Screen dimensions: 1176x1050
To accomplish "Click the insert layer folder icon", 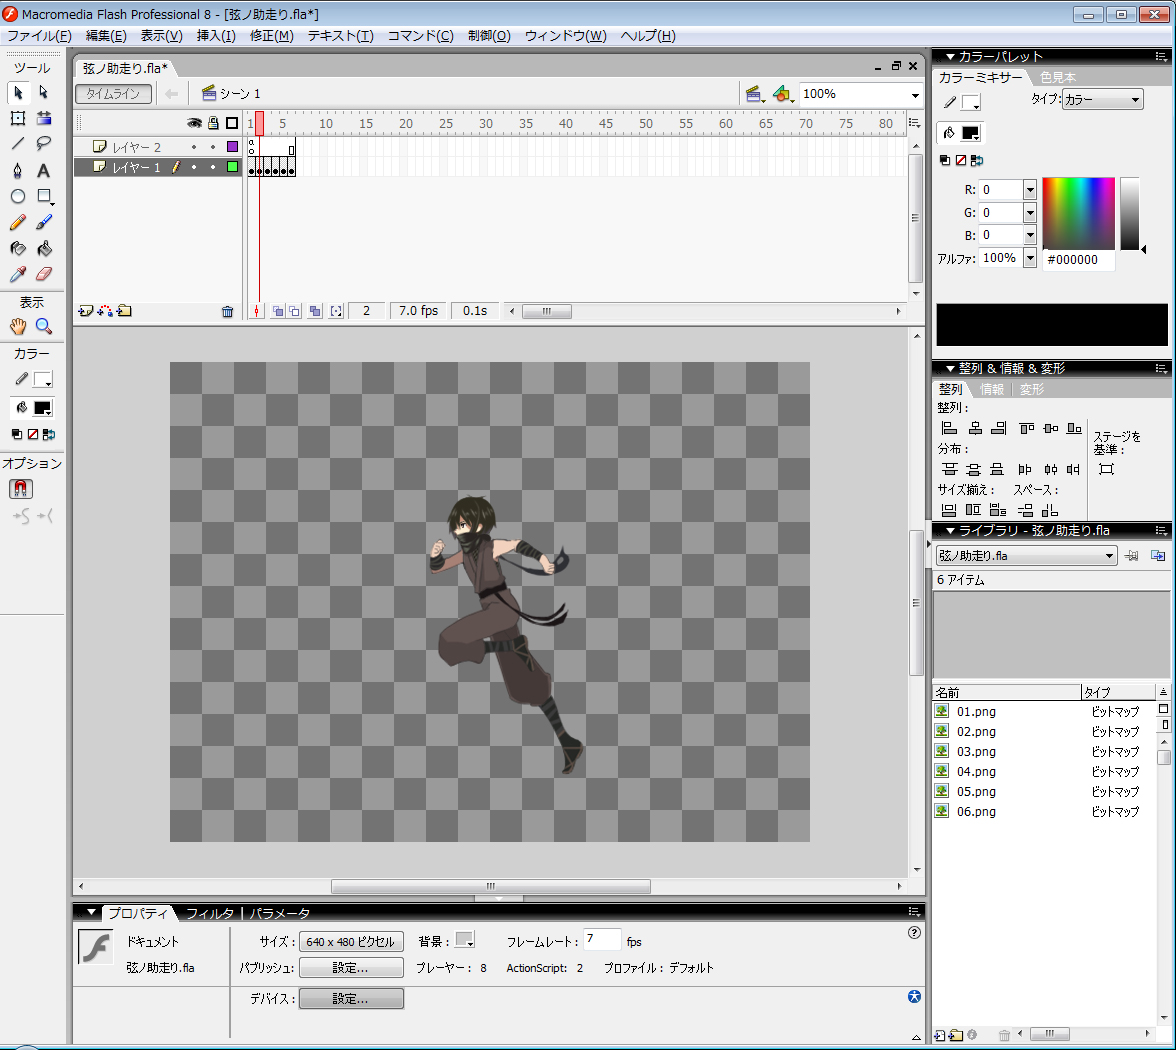I will (x=124, y=311).
